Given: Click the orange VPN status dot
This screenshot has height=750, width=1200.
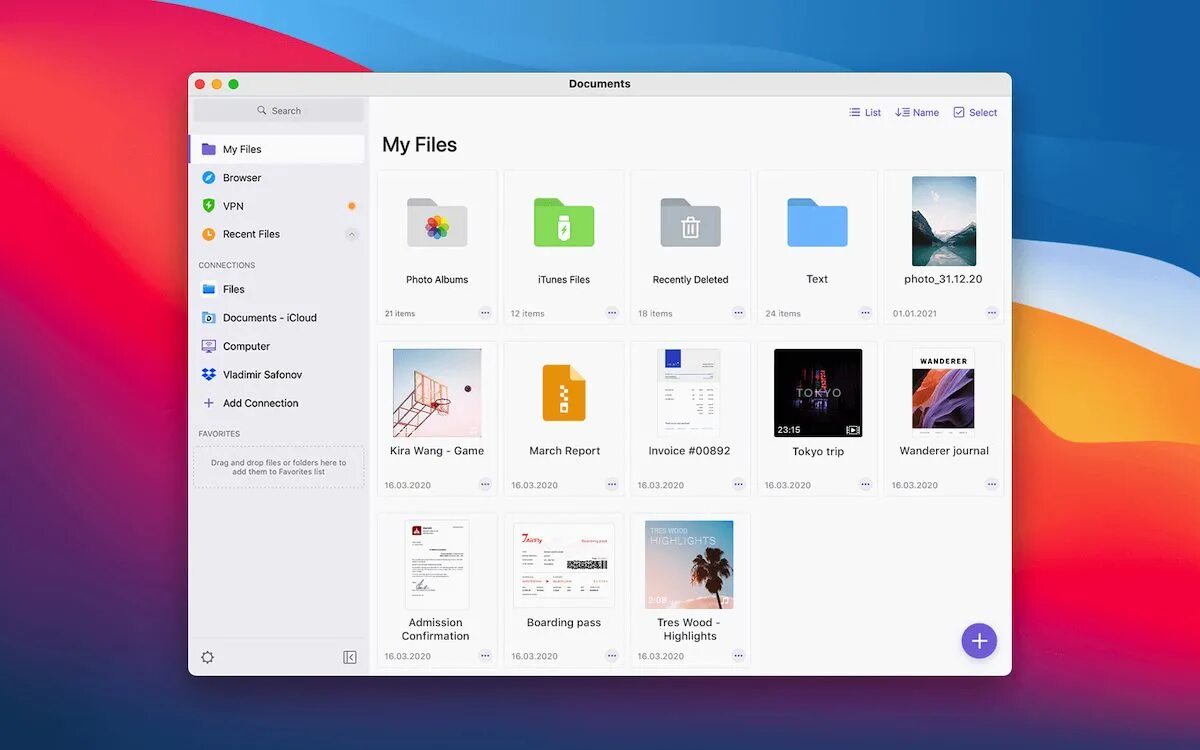Looking at the screenshot, I should [x=351, y=206].
